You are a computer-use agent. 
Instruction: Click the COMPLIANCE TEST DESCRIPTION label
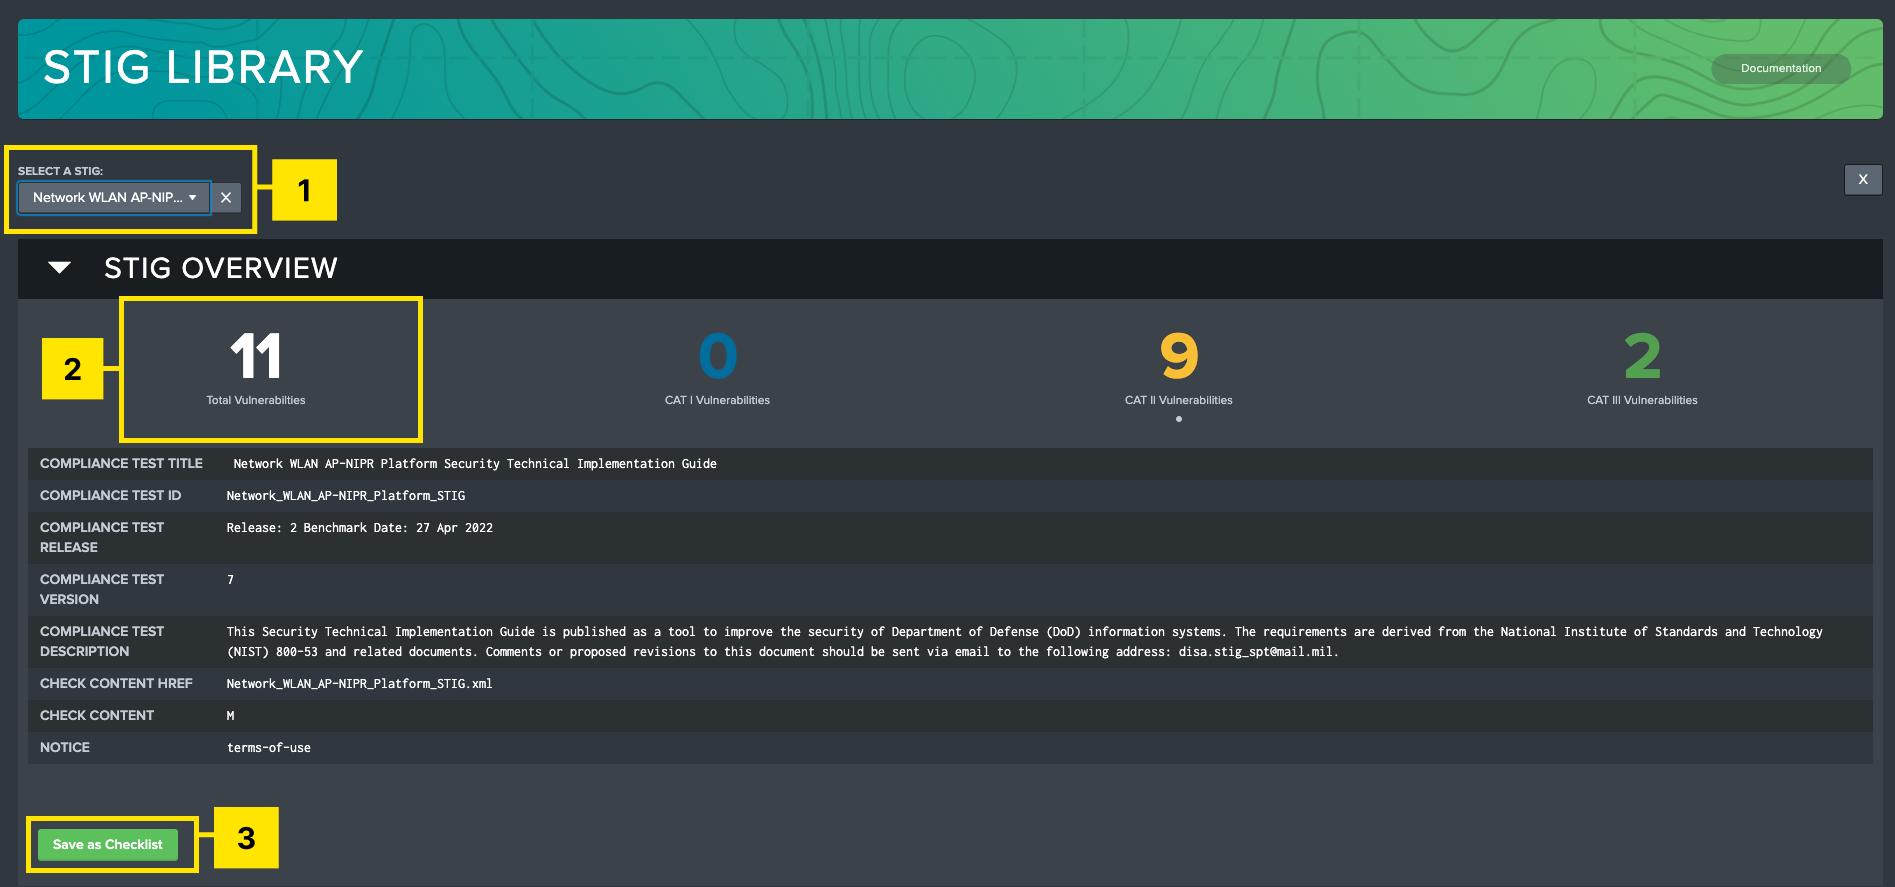click(102, 642)
